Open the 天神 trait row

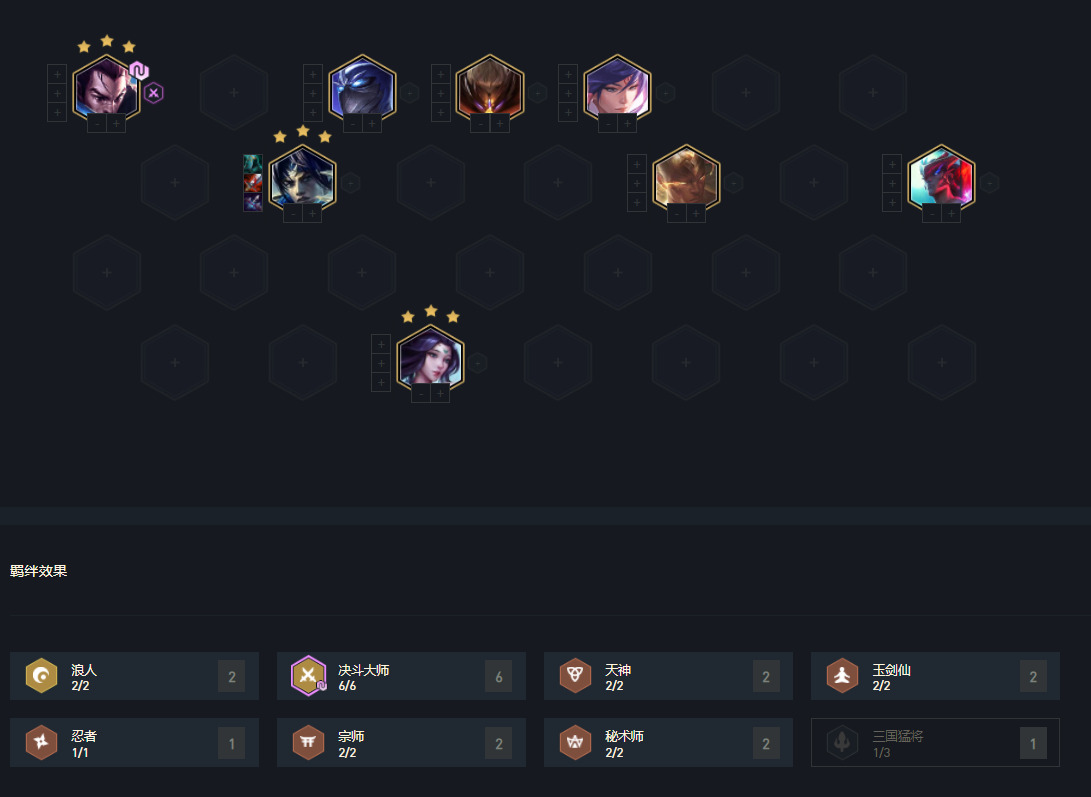(x=668, y=676)
